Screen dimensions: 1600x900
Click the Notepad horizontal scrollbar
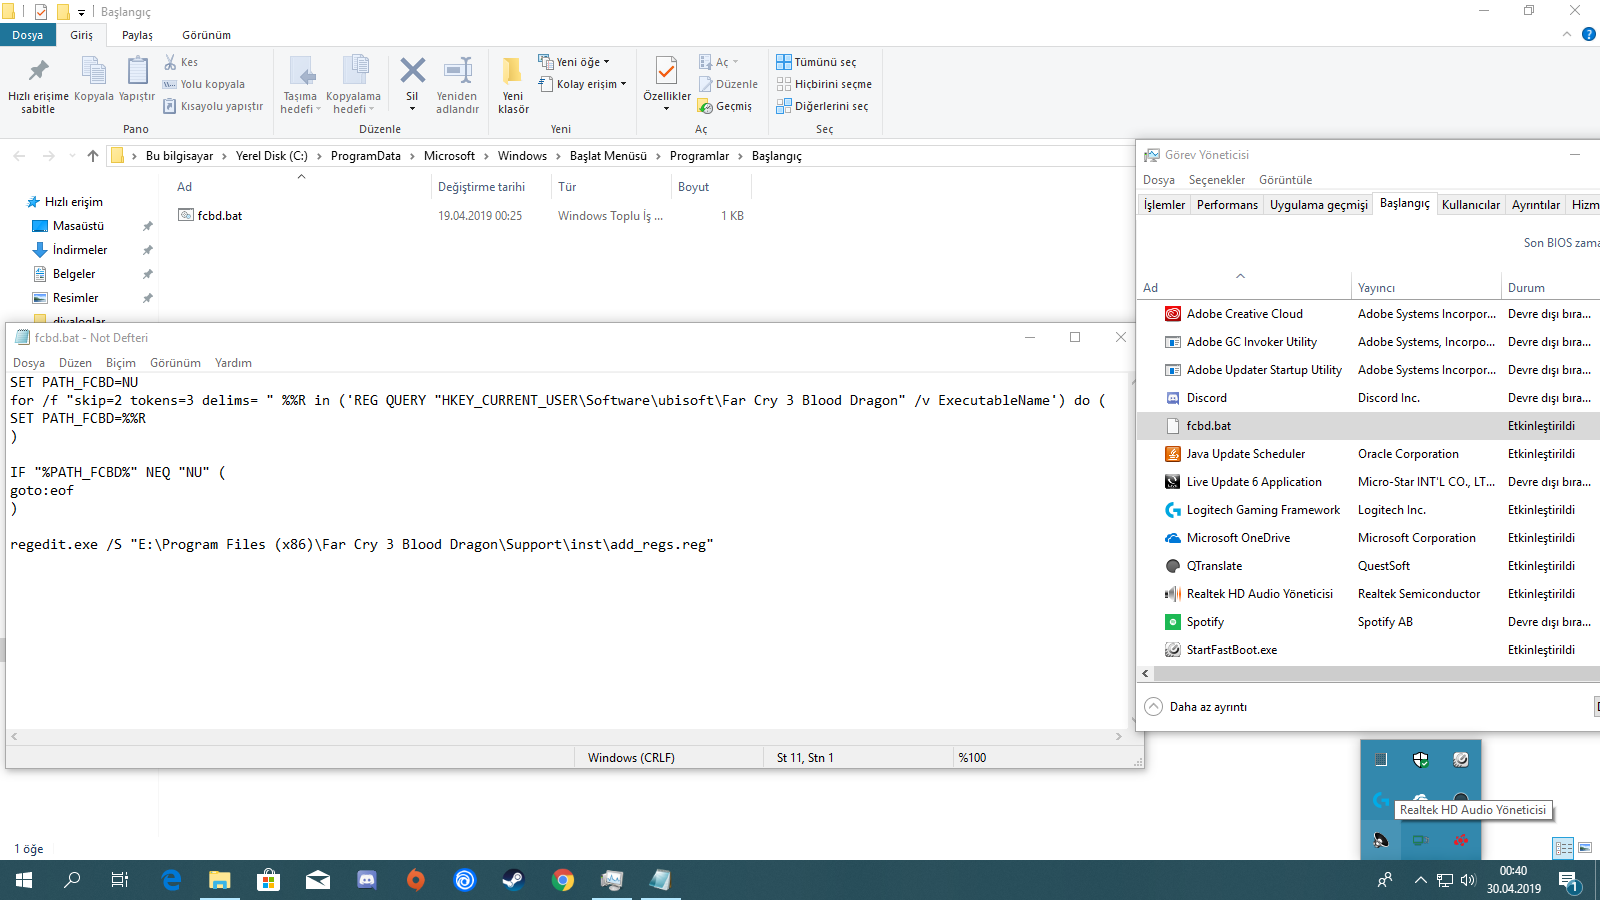pos(566,736)
